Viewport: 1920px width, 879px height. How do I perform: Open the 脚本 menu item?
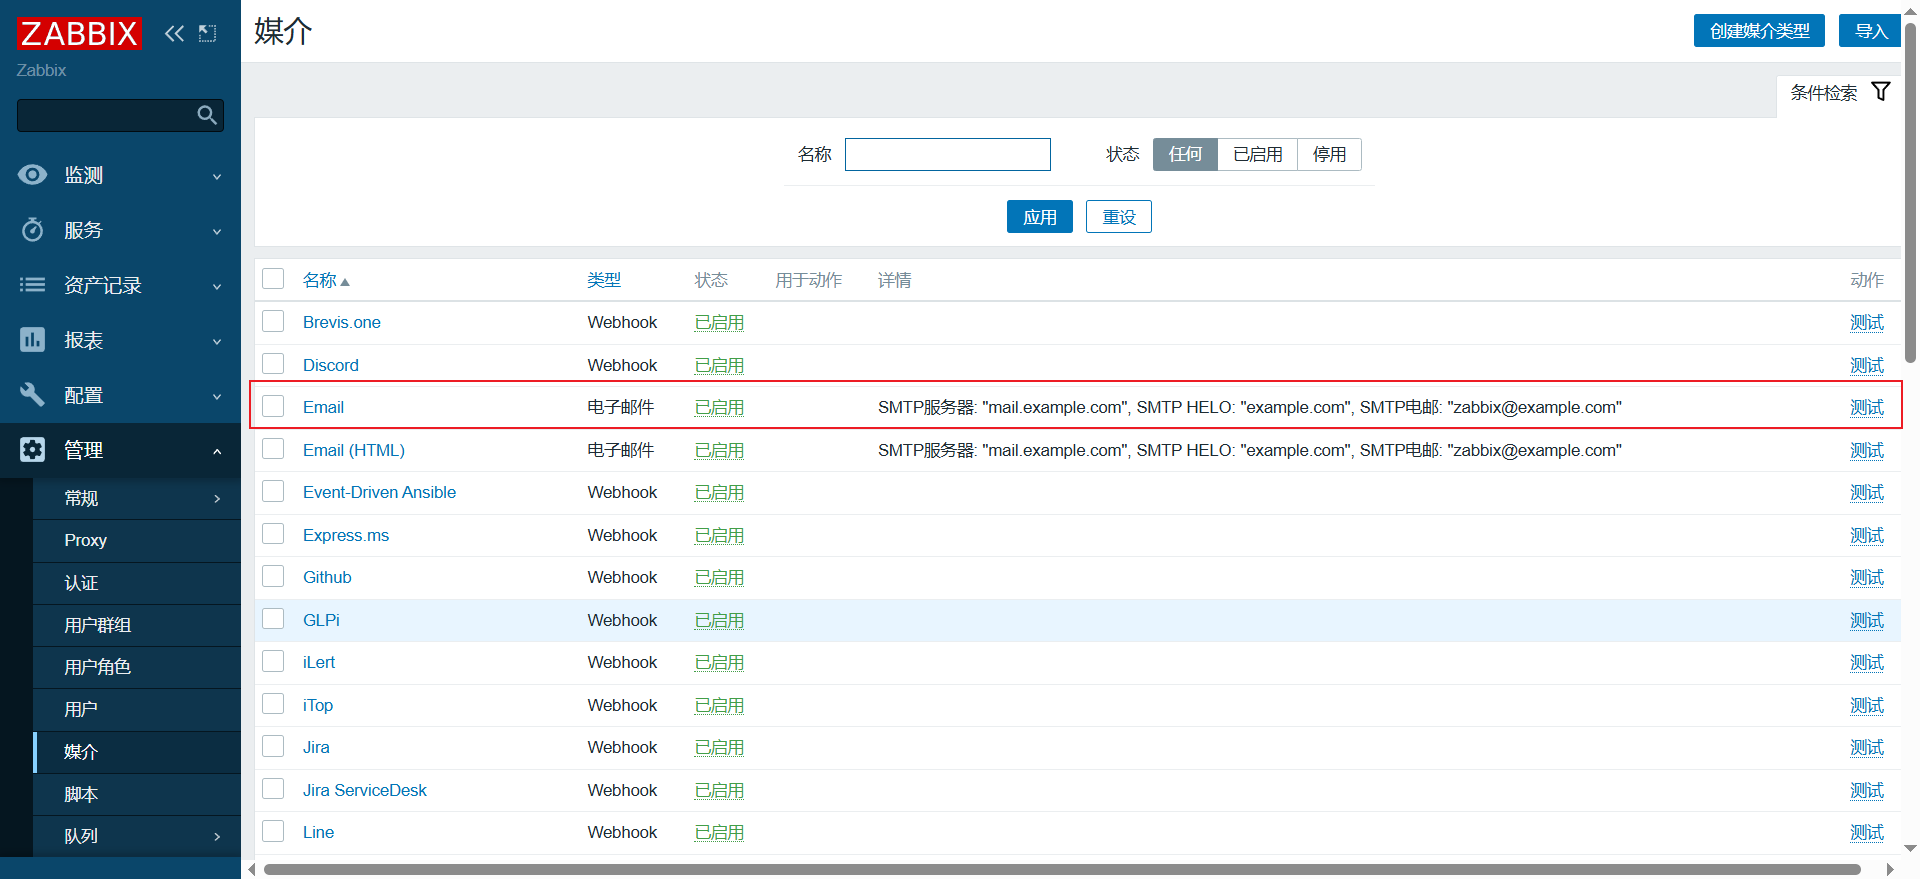click(81, 794)
